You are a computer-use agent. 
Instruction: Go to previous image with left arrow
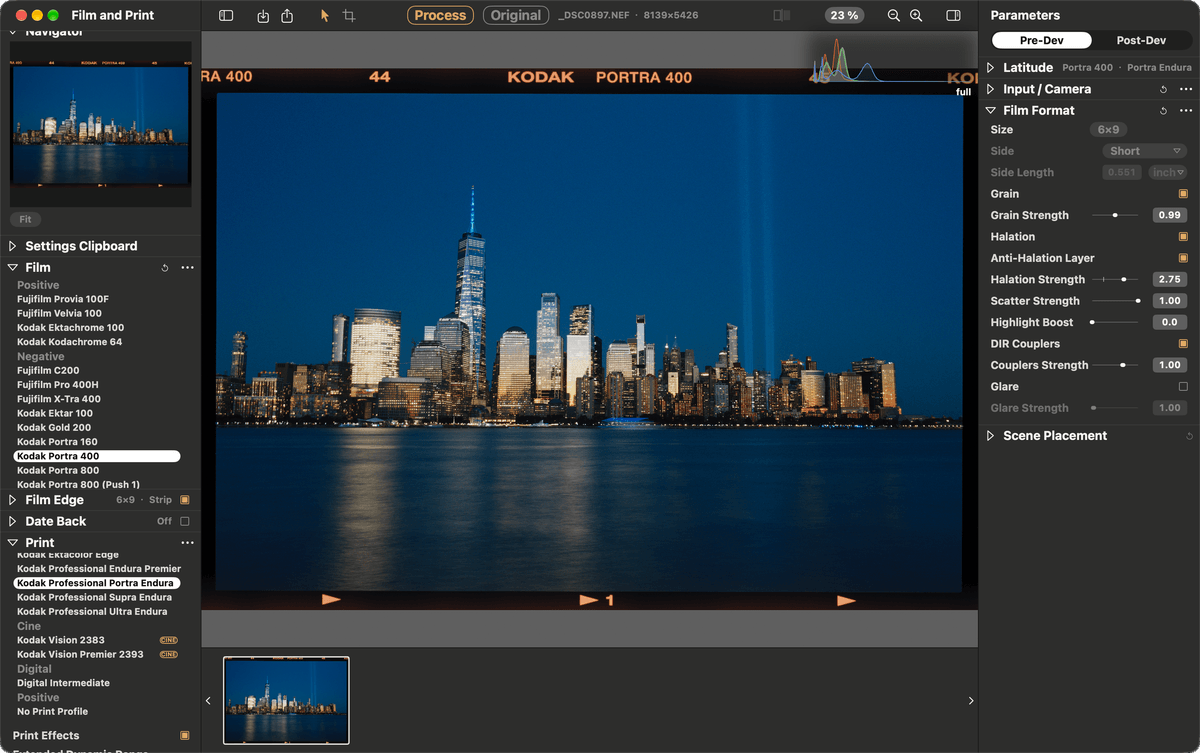[208, 701]
